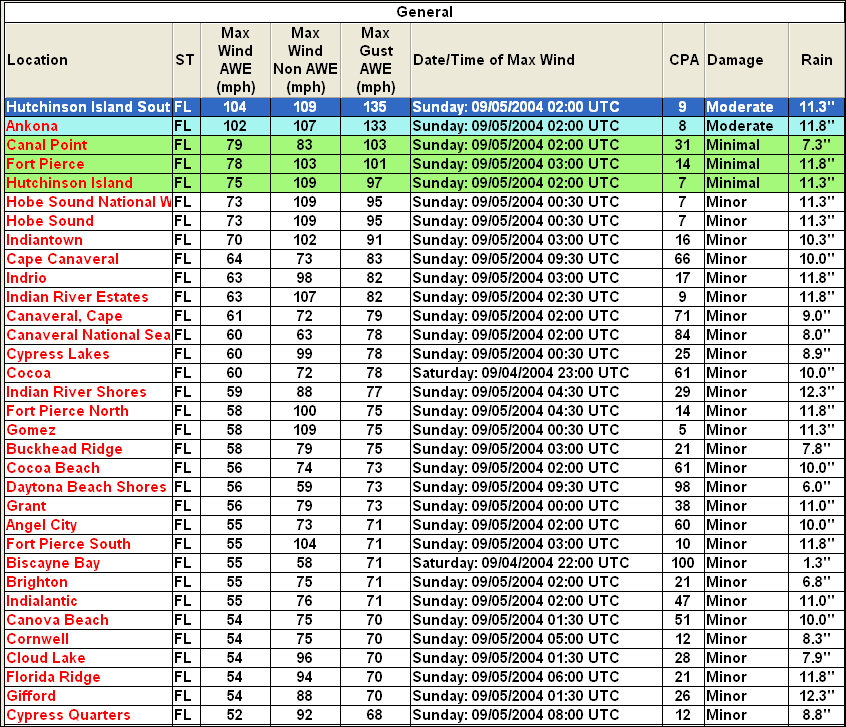Click Canal Point's CPA value 31
The image size is (846, 727).
click(x=683, y=145)
